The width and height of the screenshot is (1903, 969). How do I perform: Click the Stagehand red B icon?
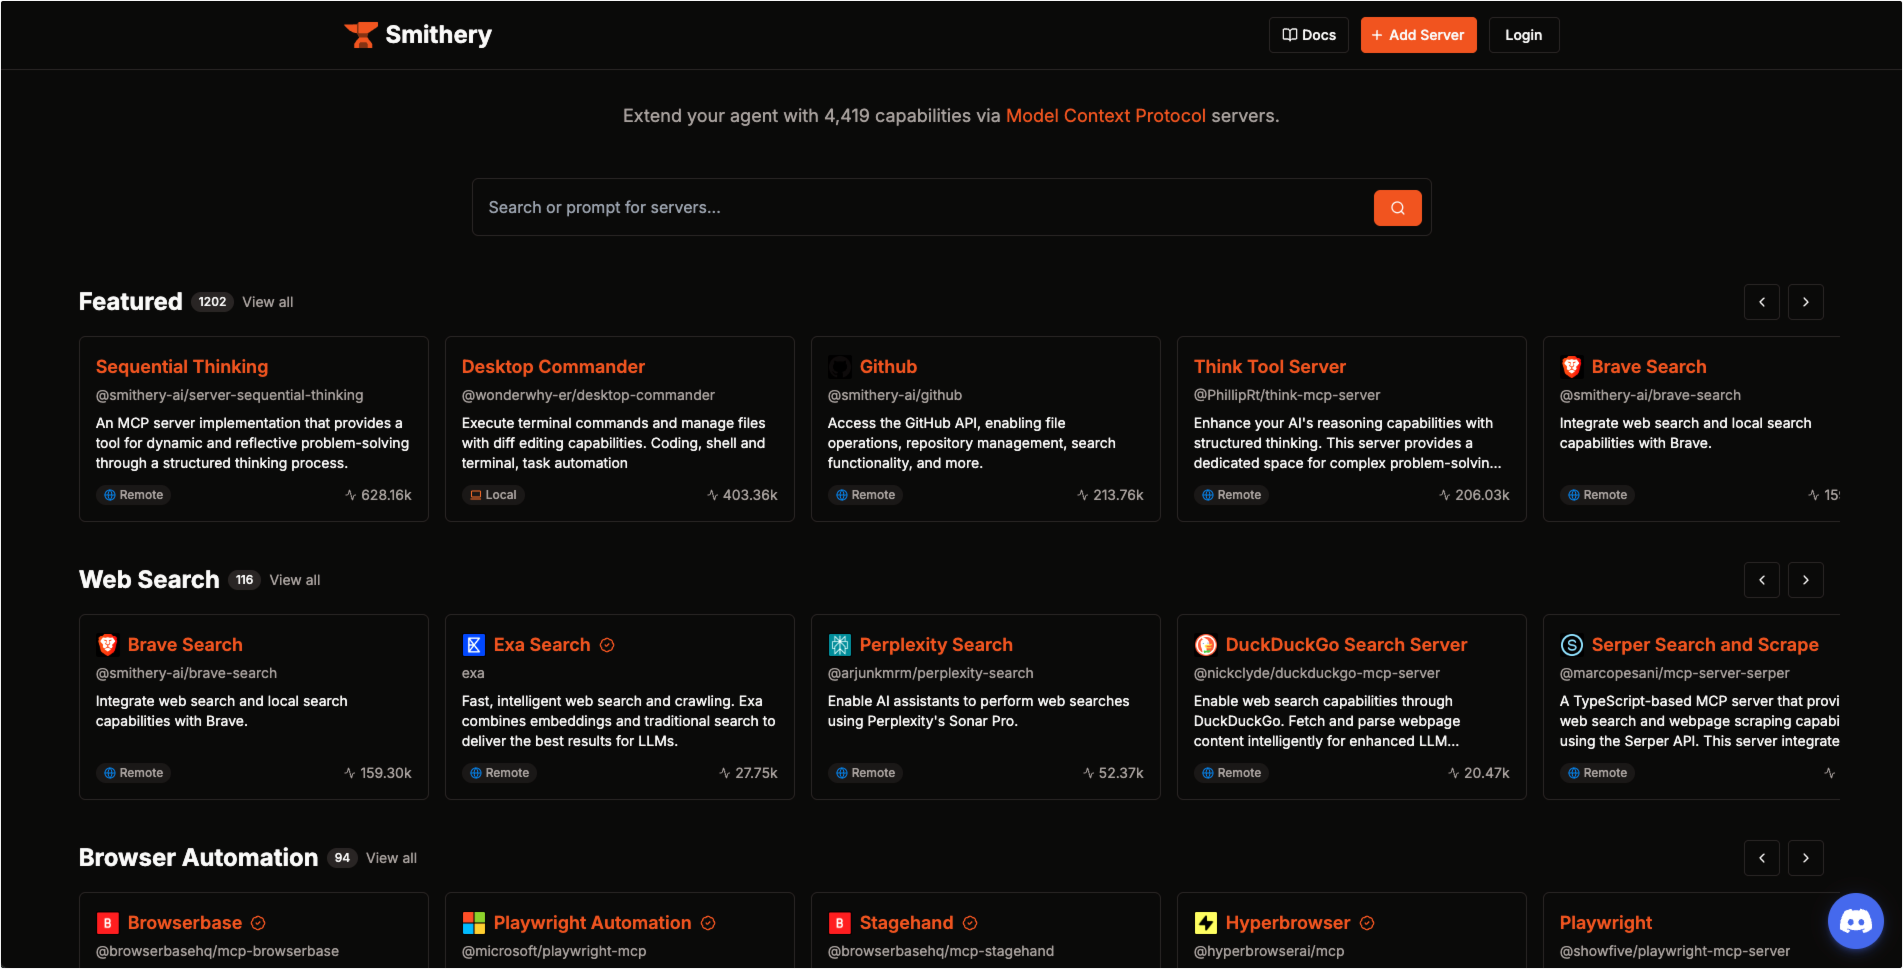pos(839,923)
